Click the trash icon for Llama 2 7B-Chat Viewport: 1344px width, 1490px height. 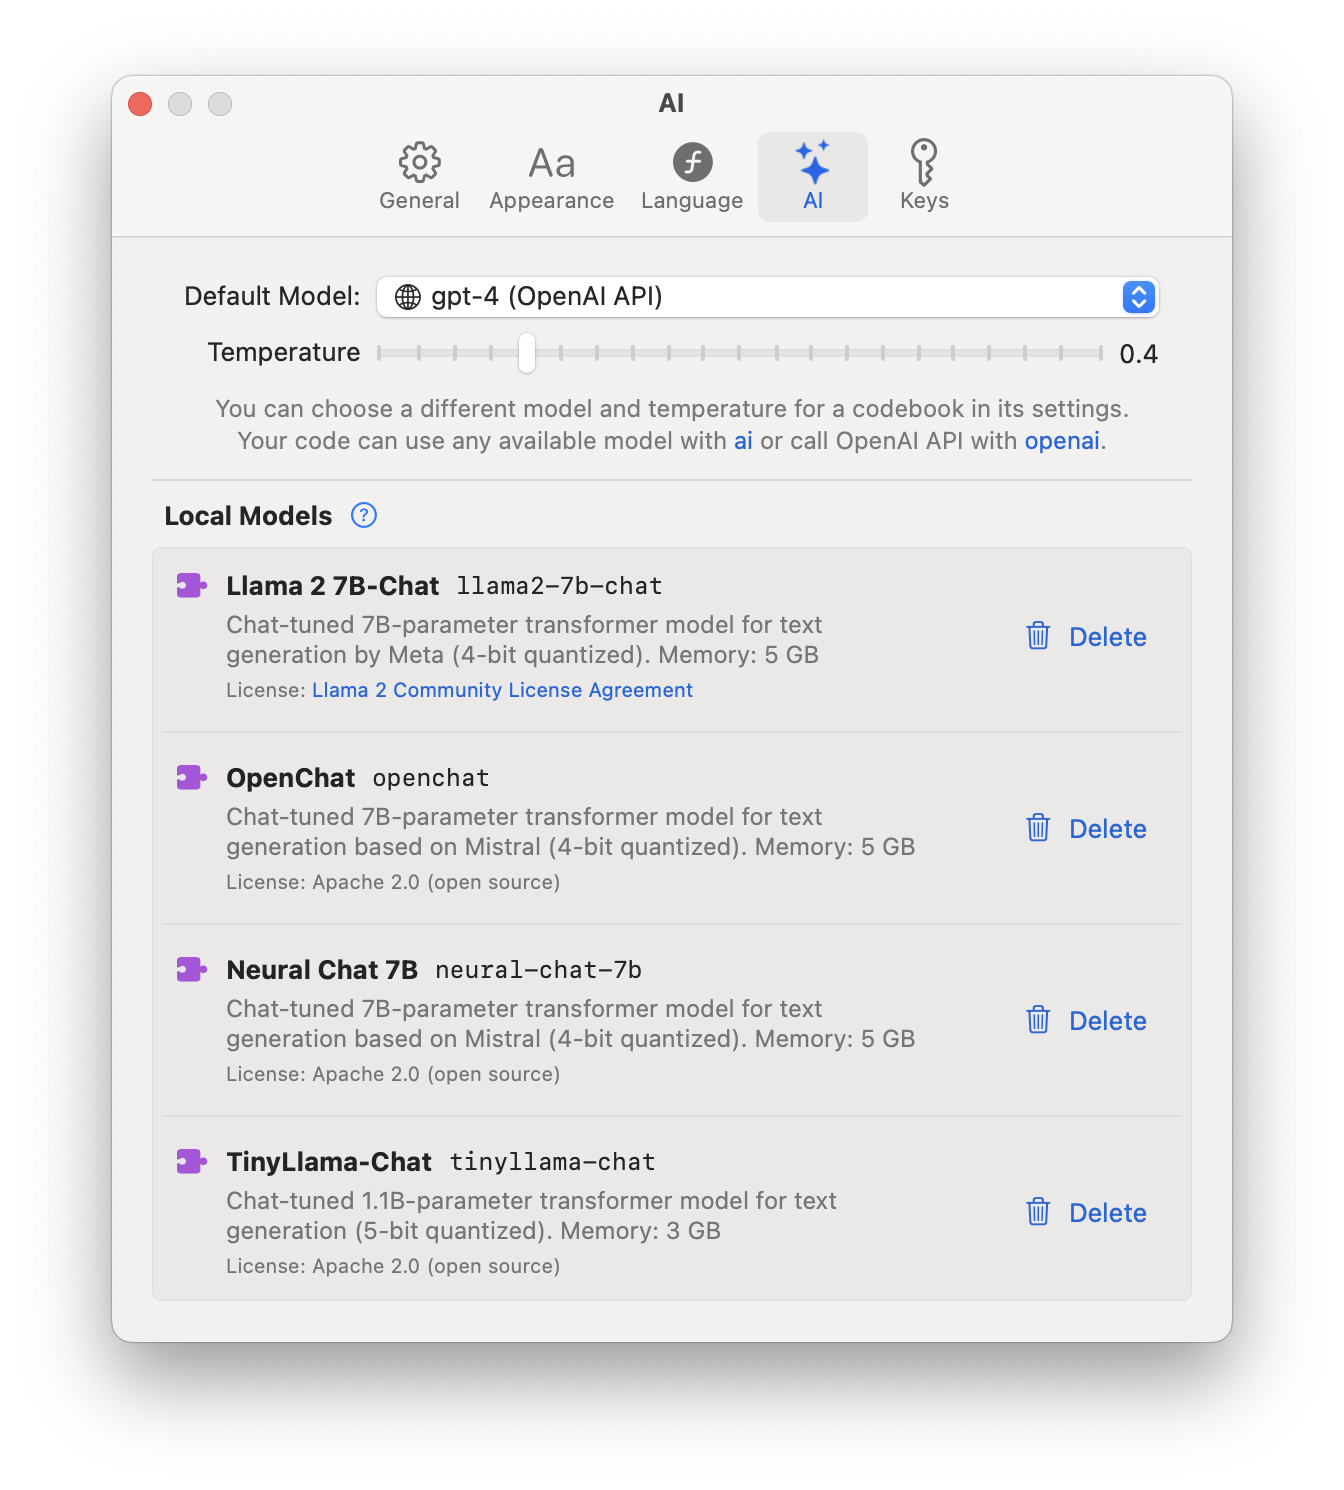(x=1038, y=636)
